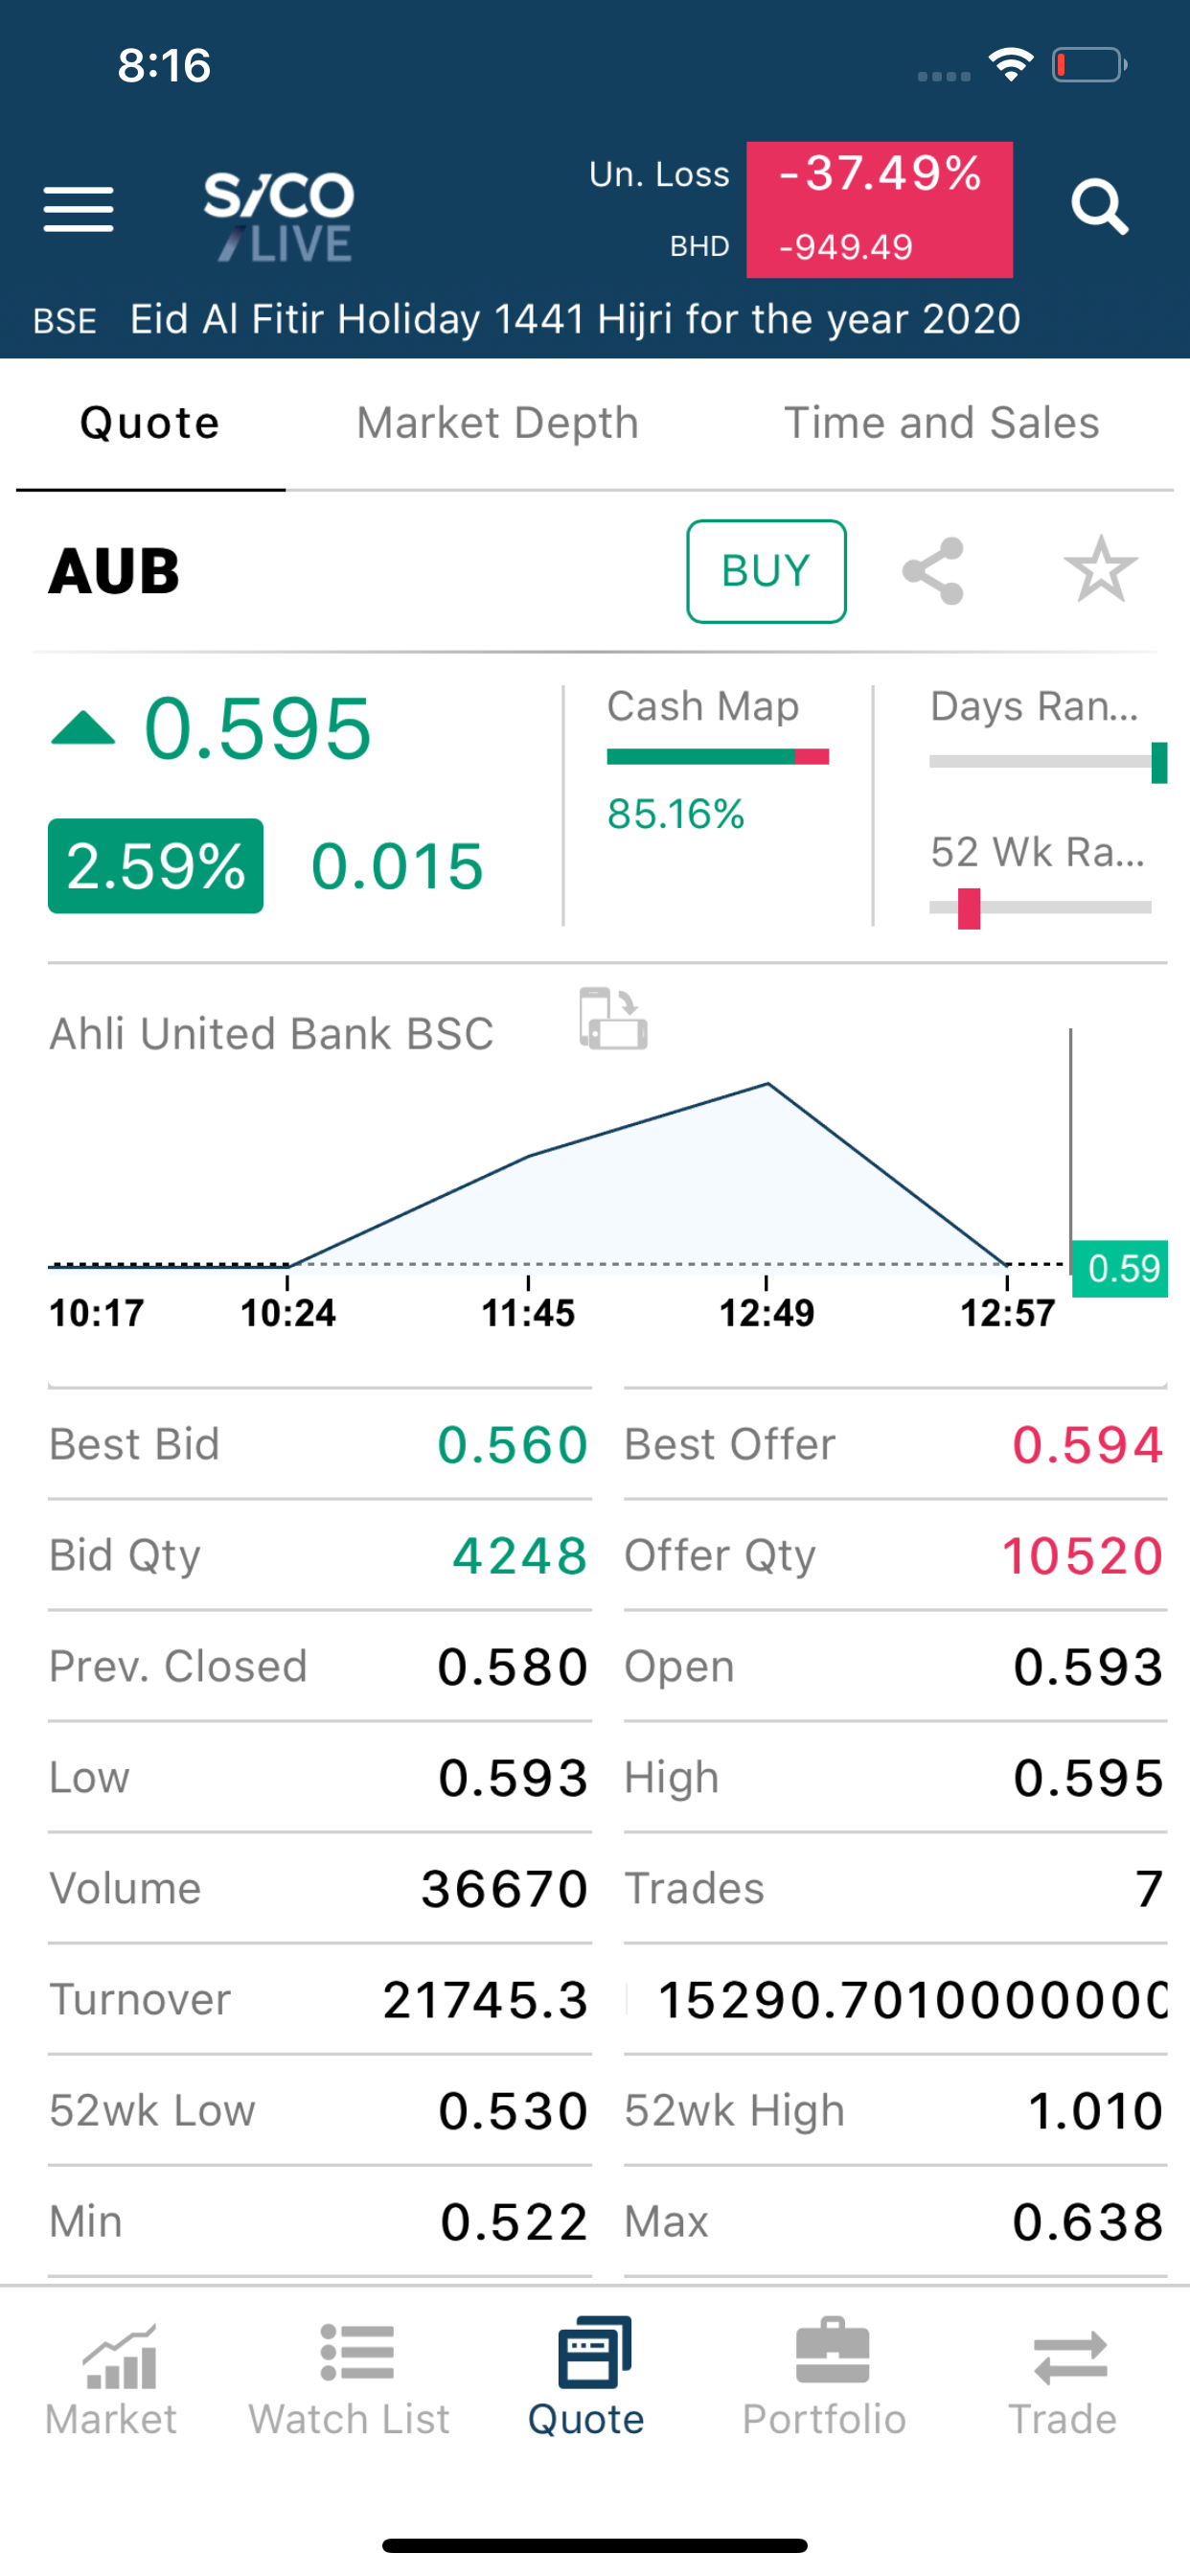1190x2576 pixels.
Task: Tap the SICO Live logo
Action: coord(279,216)
